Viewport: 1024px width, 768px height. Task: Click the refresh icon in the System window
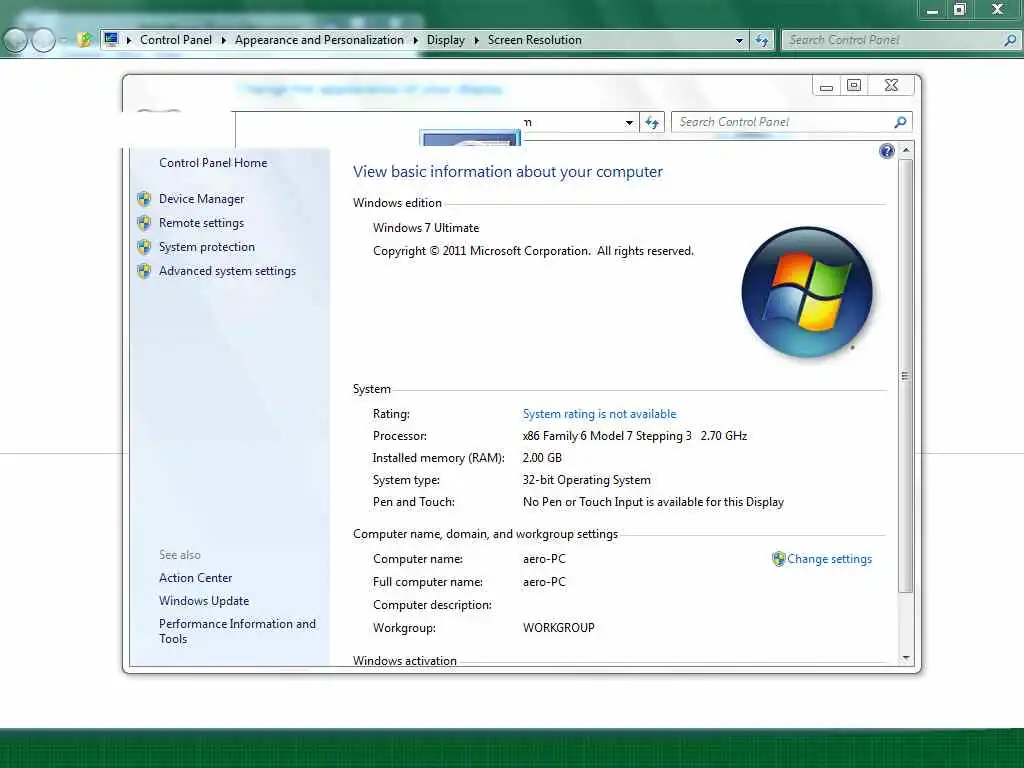coord(652,122)
